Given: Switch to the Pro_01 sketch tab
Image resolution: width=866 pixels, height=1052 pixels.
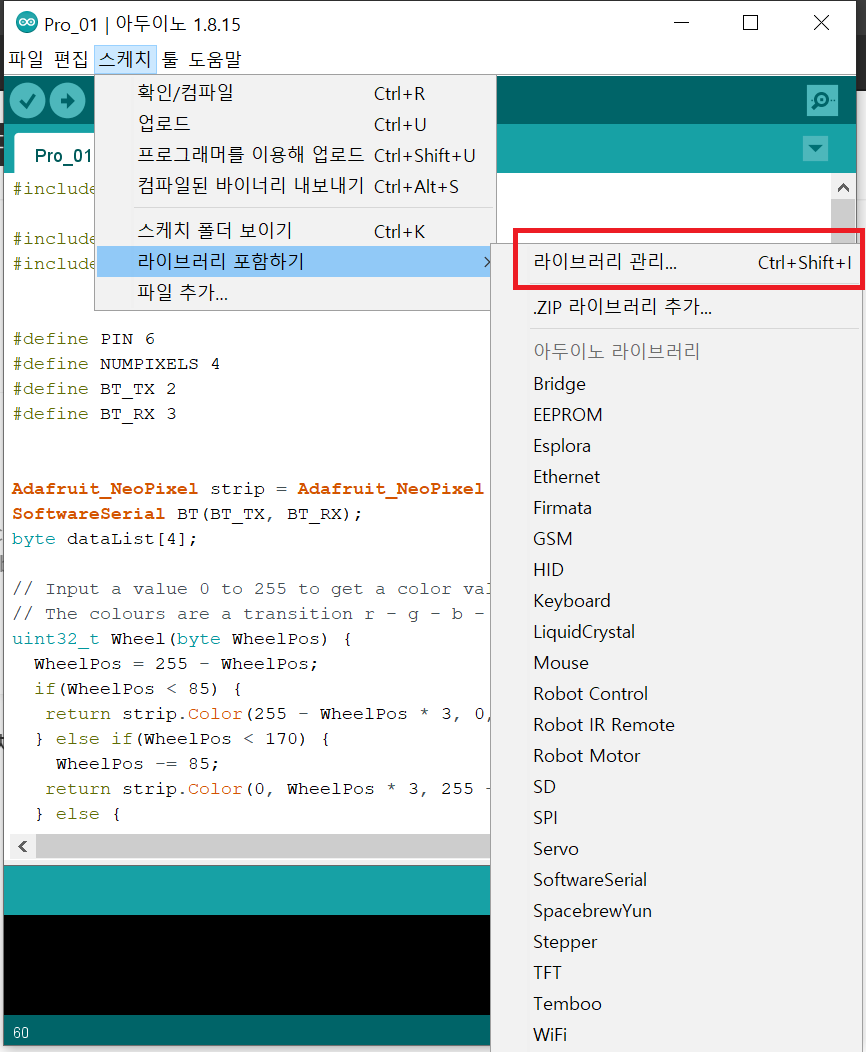Looking at the screenshot, I should [x=55, y=155].
